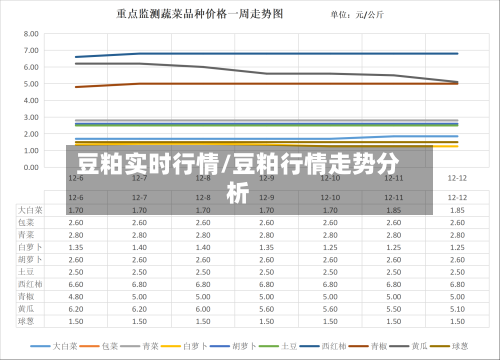Click 青椒 price 4.80 in 12-6 column
Image resolution: width=500 pixels, height=360 pixels.
(76, 297)
